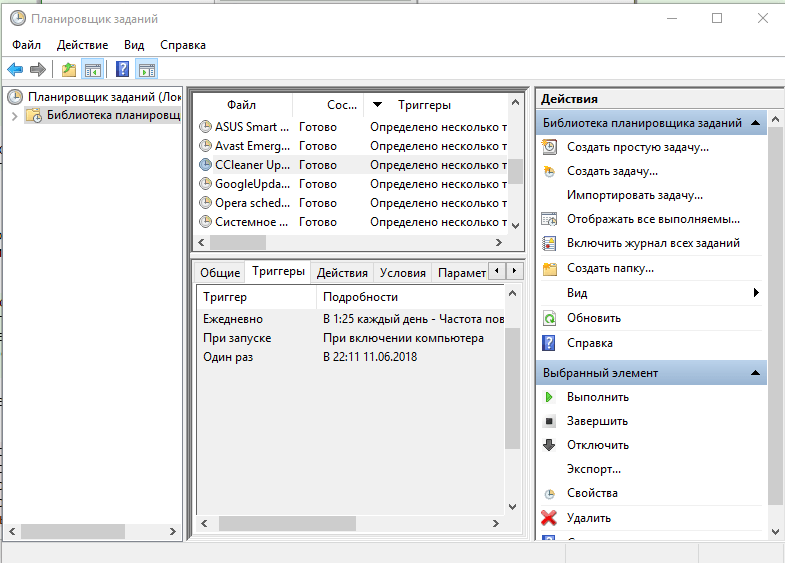This screenshot has width=785, height=563.
Task: Click the clock icon of CCleaner Up task
Action: click(205, 165)
